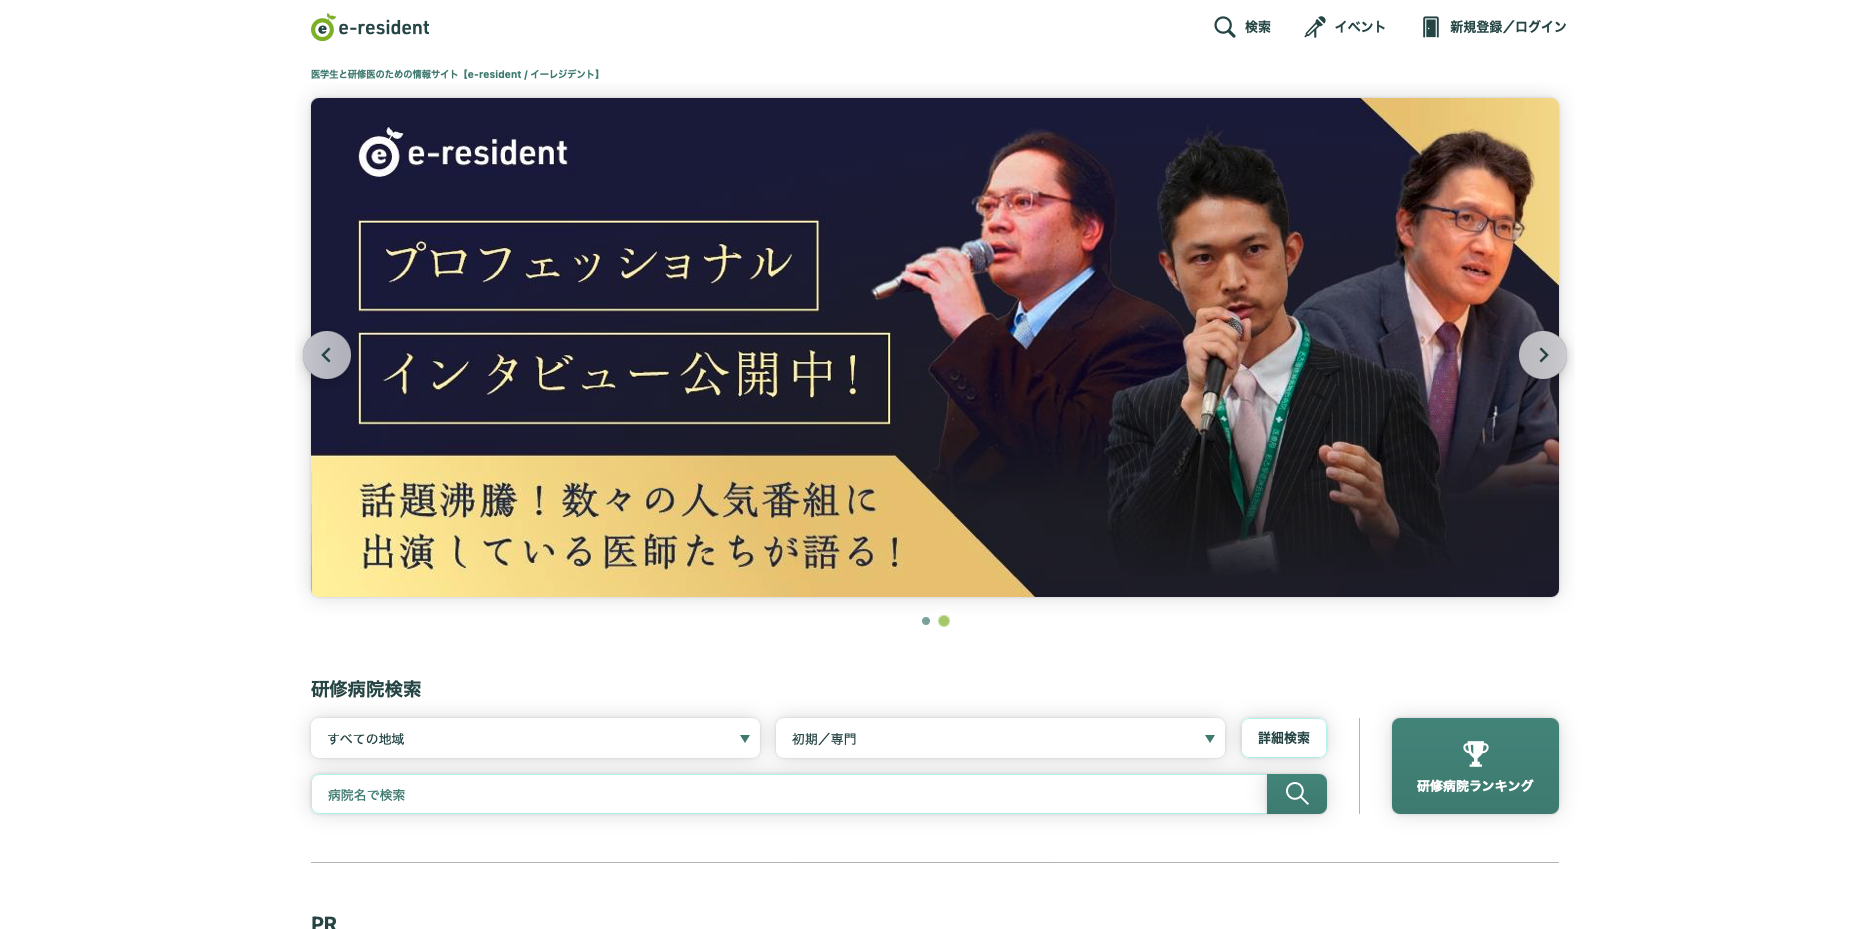Select the second carousel pagination dot

pos(944,621)
